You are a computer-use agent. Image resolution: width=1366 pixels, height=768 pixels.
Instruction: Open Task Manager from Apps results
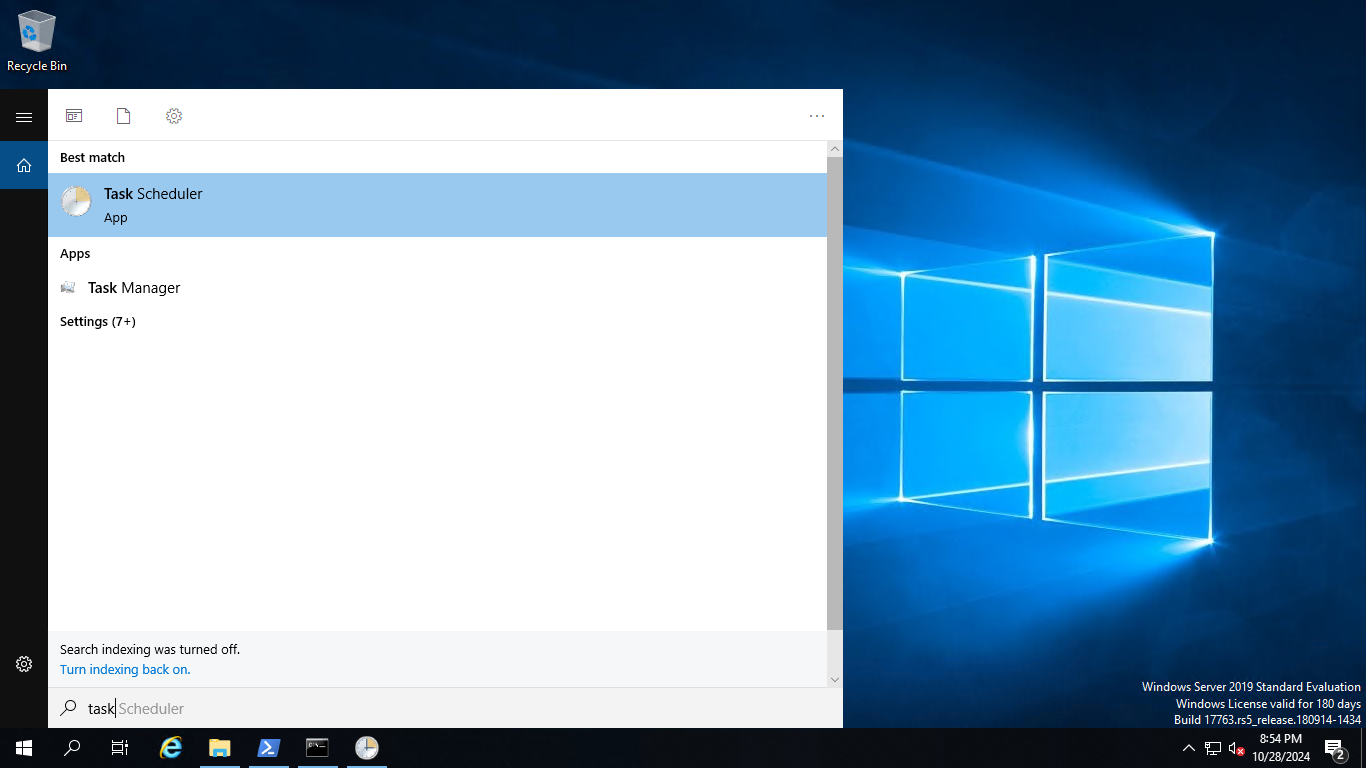(x=134, y=288)
